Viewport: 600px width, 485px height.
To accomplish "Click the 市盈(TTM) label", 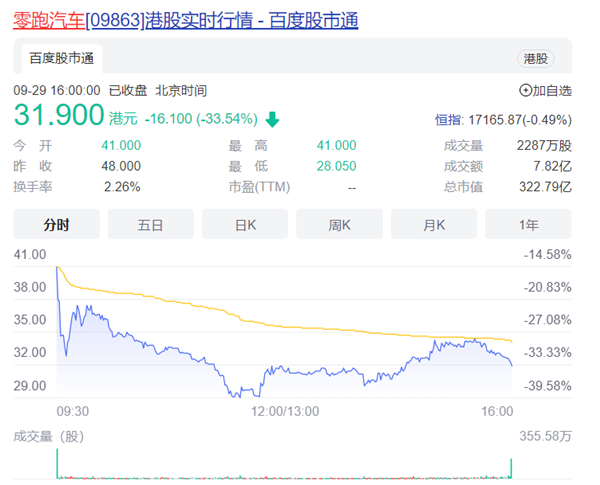I will [259, 187].
